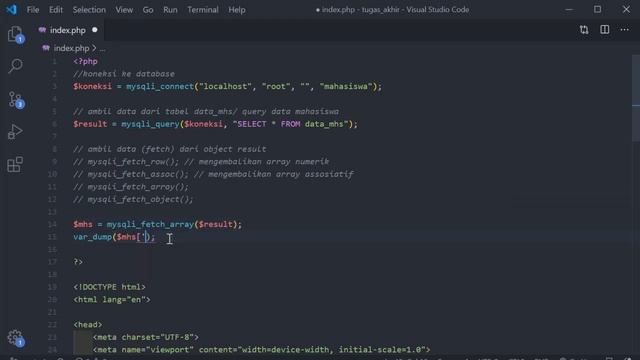
Task: Minimize the VS Code window
Action: pos(569,9)
